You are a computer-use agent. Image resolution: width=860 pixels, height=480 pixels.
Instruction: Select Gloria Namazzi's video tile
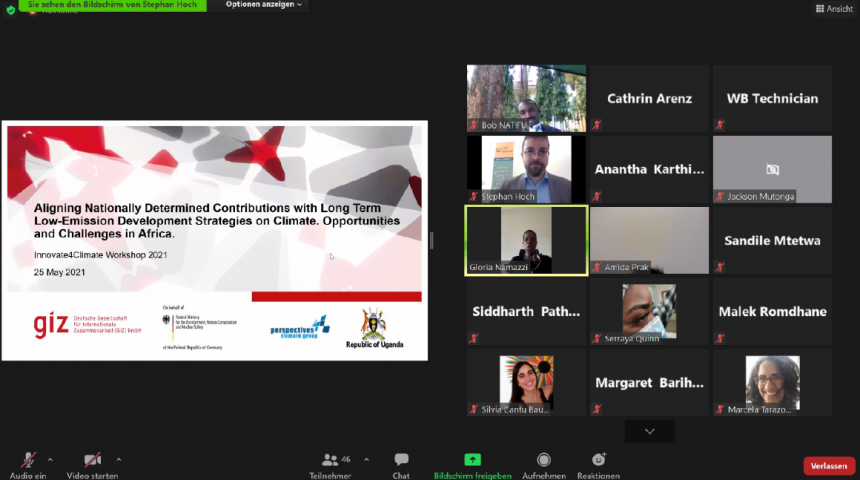pos(526,240)
